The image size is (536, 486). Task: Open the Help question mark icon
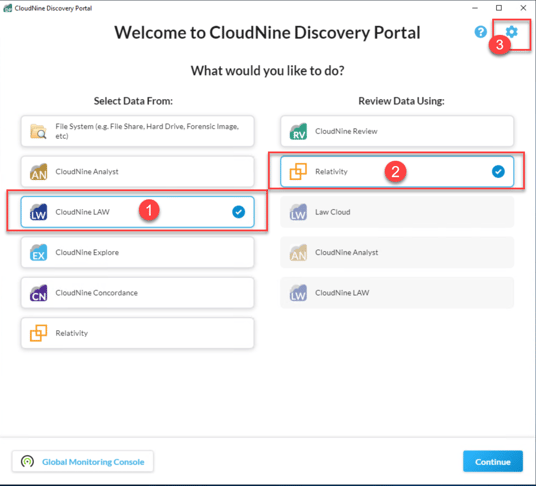click(481, 32)
